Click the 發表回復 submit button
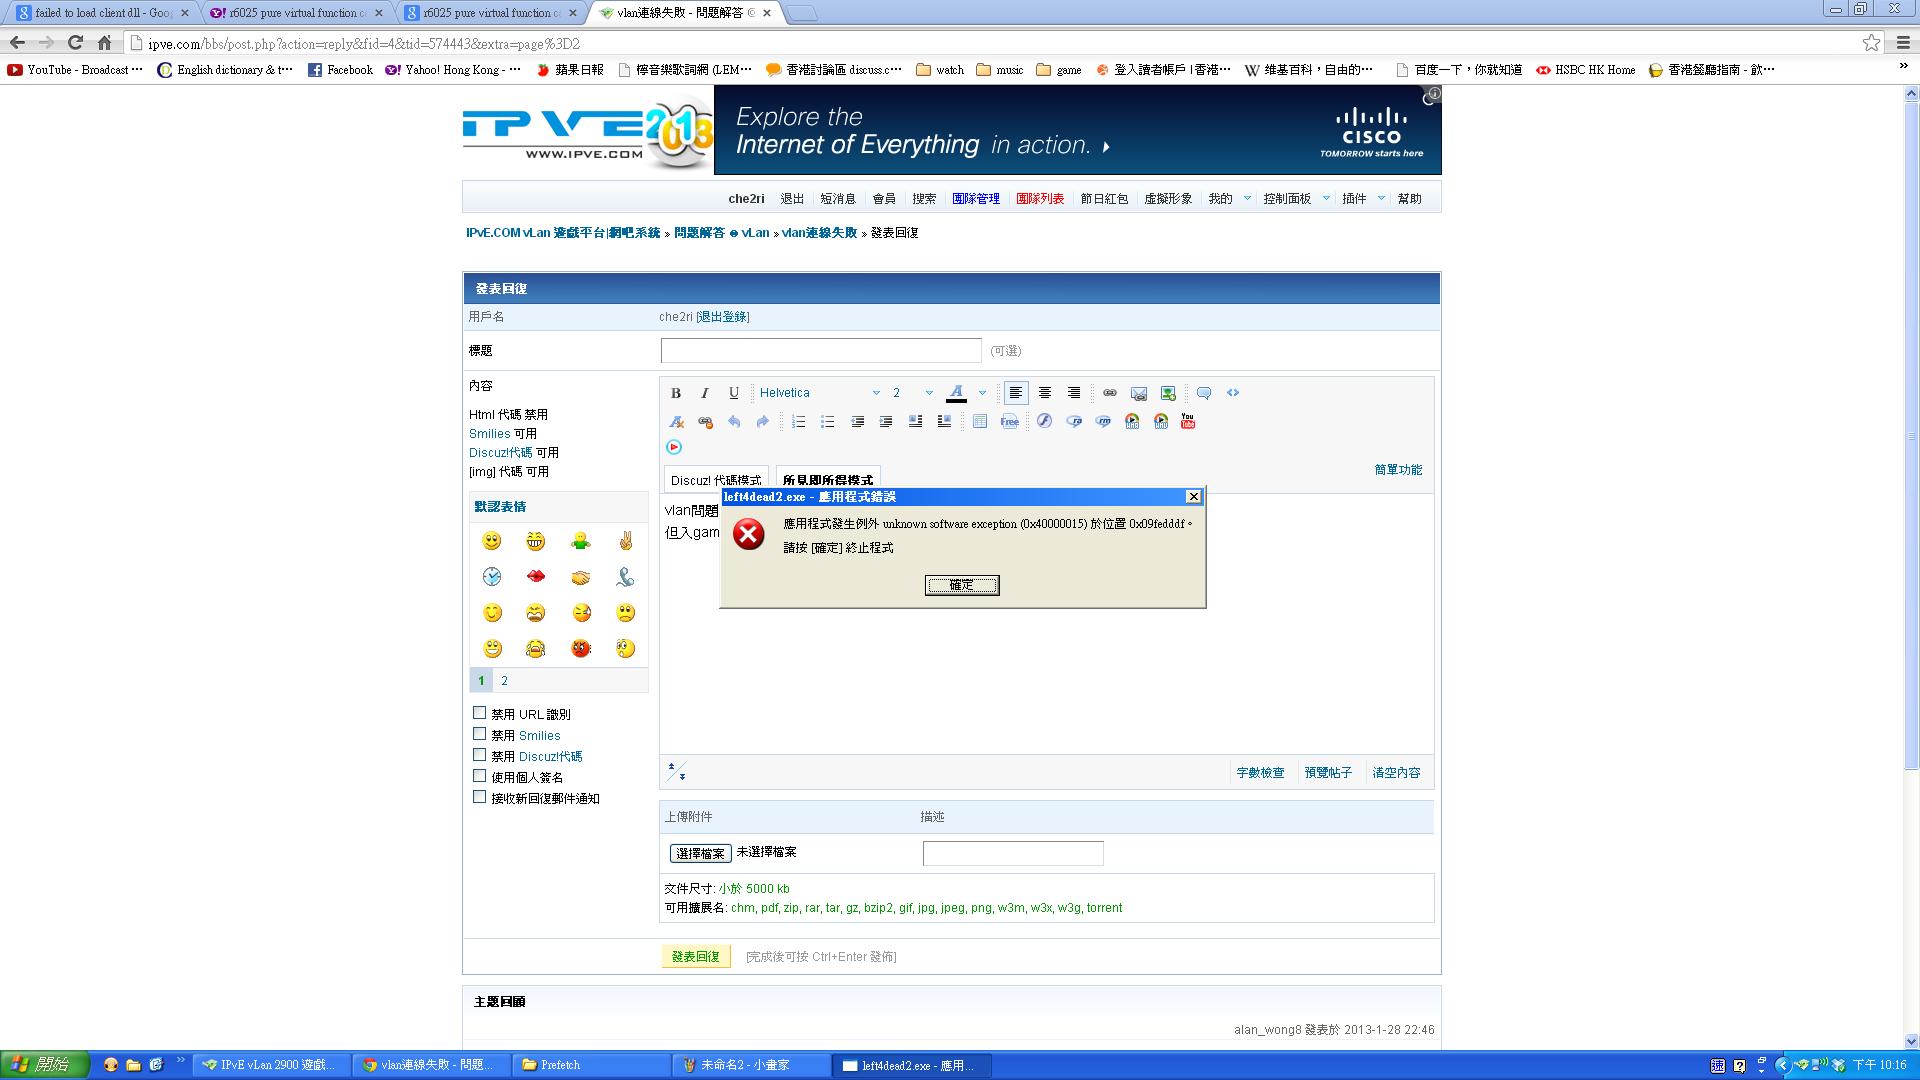 [x=696, y=956]
